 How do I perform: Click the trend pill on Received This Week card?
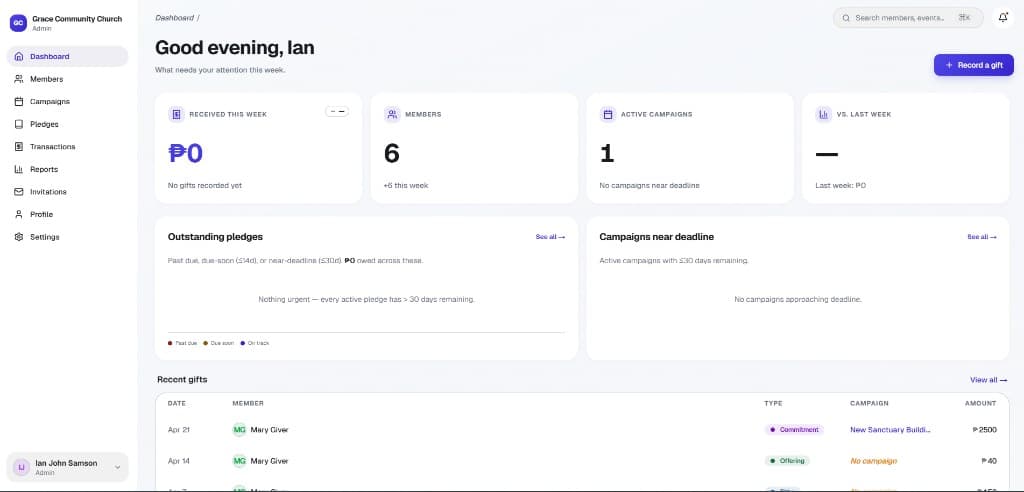coord(337,112)
